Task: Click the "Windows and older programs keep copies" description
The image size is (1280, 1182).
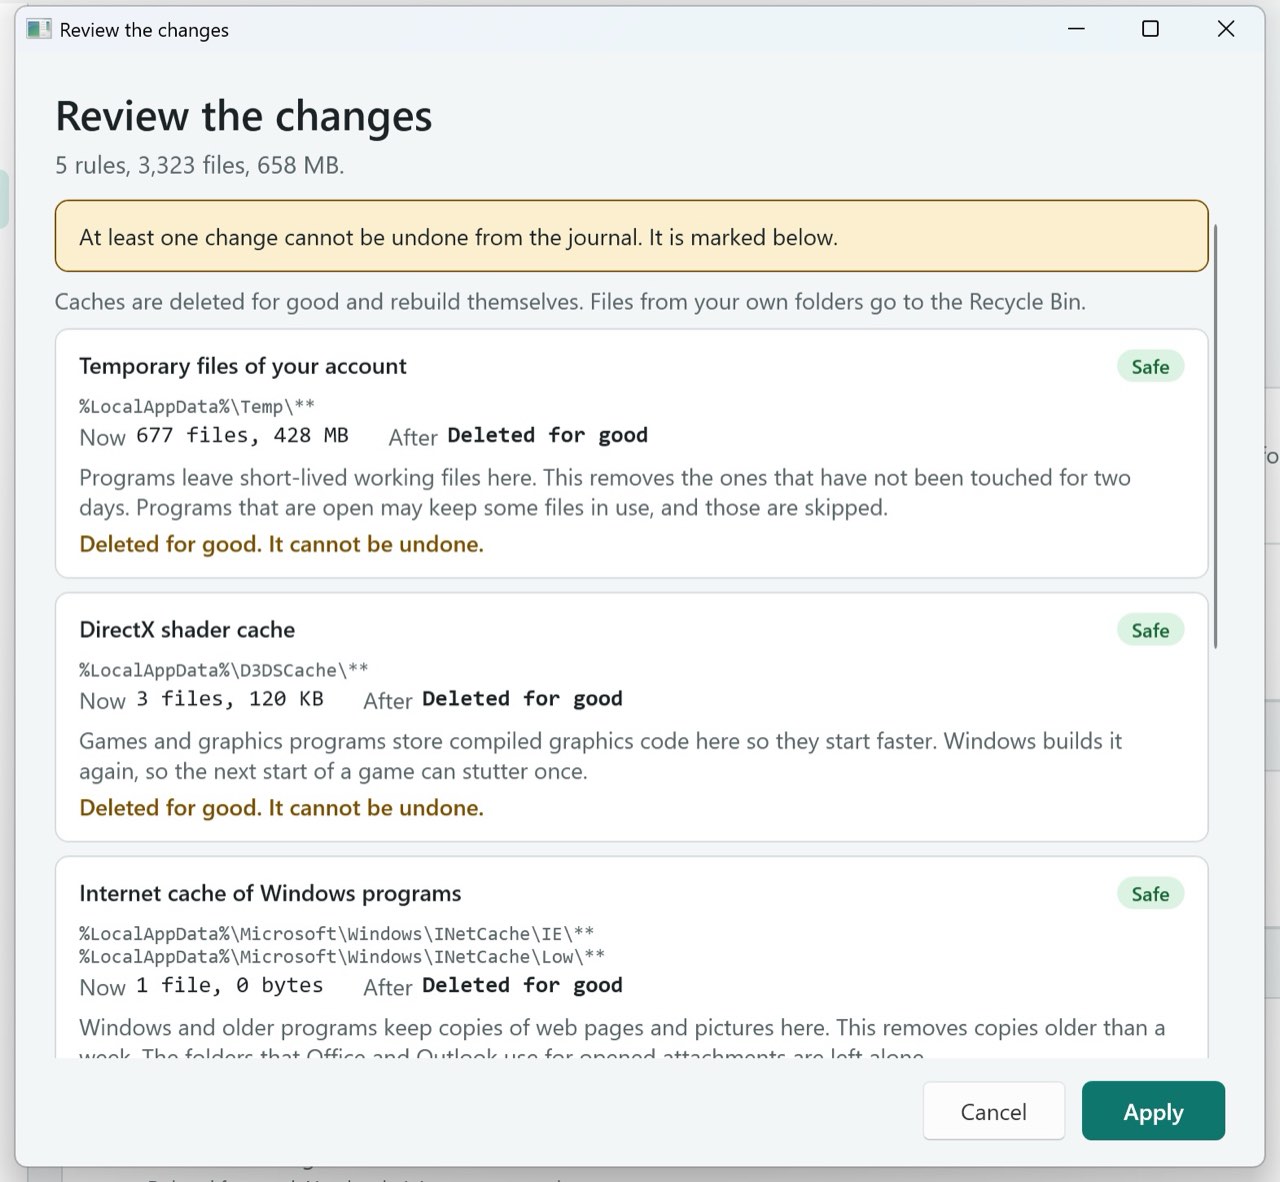Action: click(622, 1037)
